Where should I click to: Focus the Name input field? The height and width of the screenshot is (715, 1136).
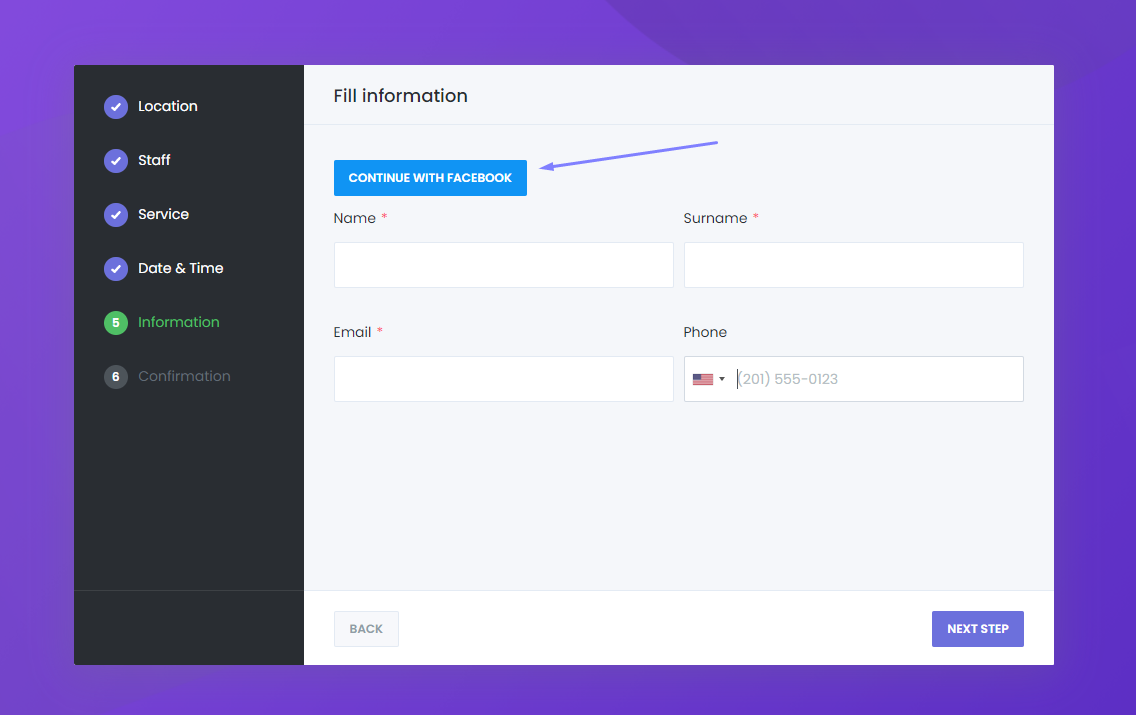pos(504,265)
